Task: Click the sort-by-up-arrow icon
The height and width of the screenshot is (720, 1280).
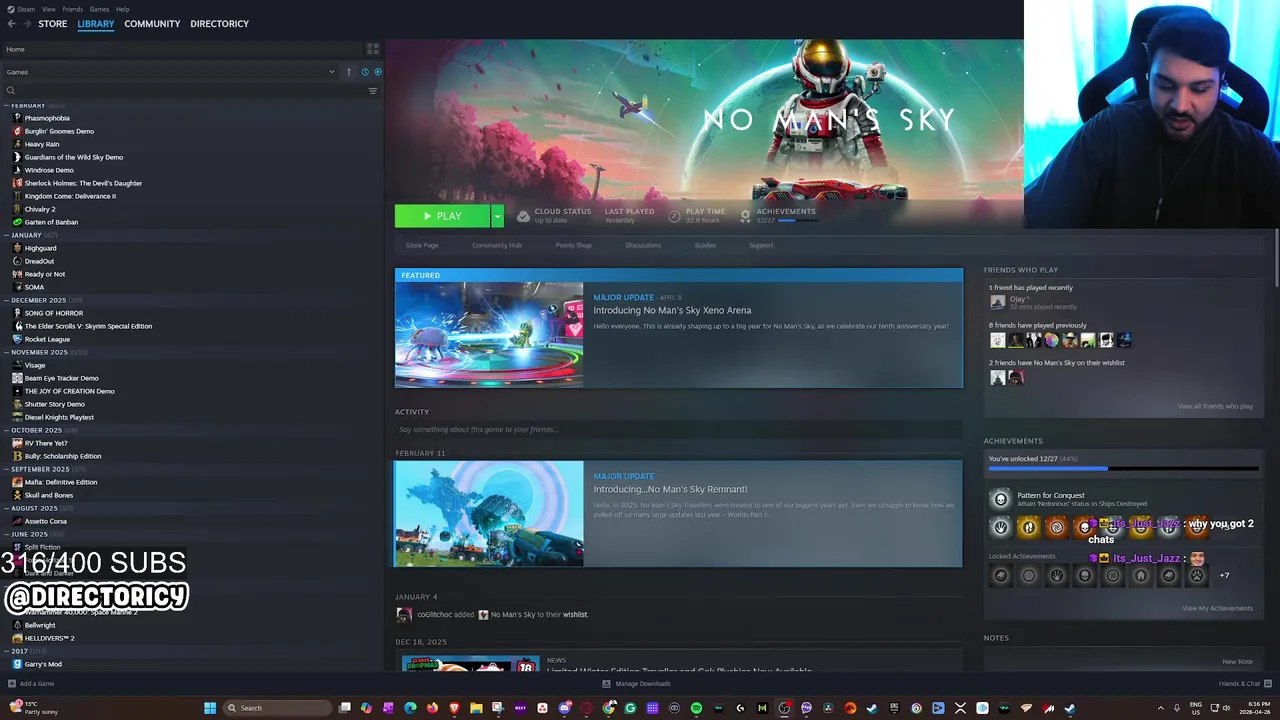Action: coord(349,72)
